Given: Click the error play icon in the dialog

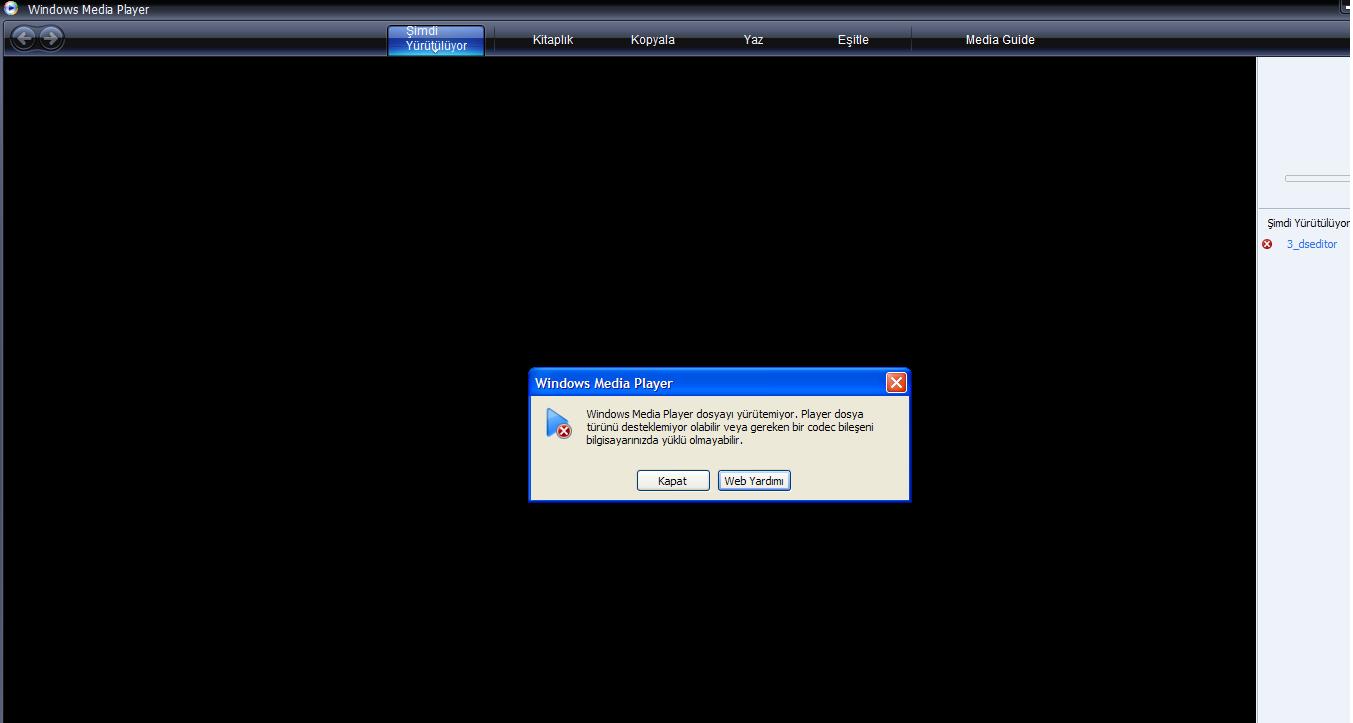Looking at the screenshot, I should coord(558,423).
